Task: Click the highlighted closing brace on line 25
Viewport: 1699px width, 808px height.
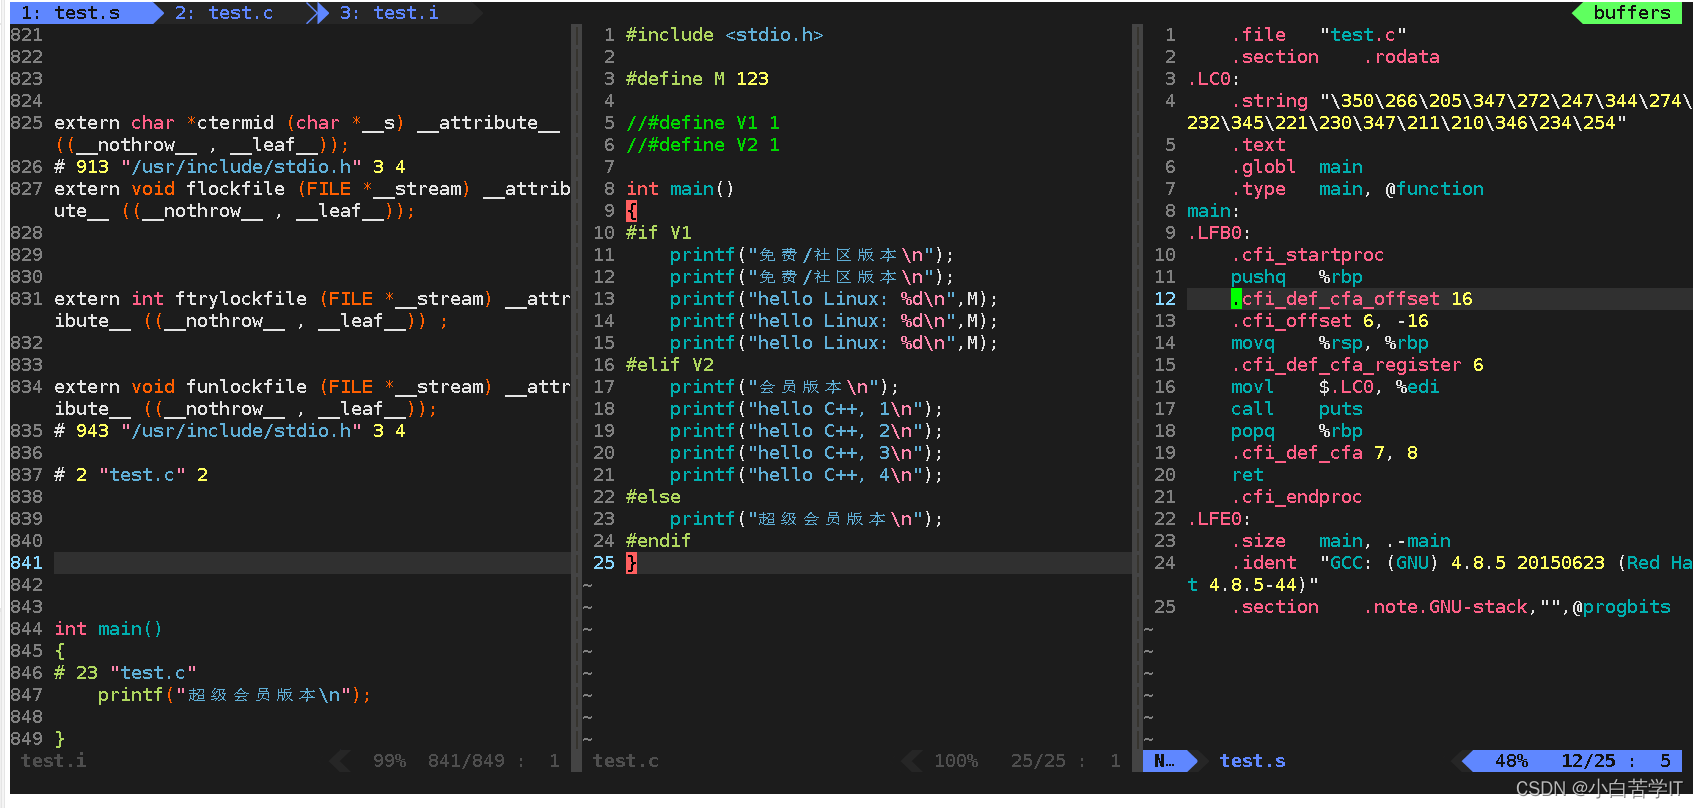Action: 631,563
